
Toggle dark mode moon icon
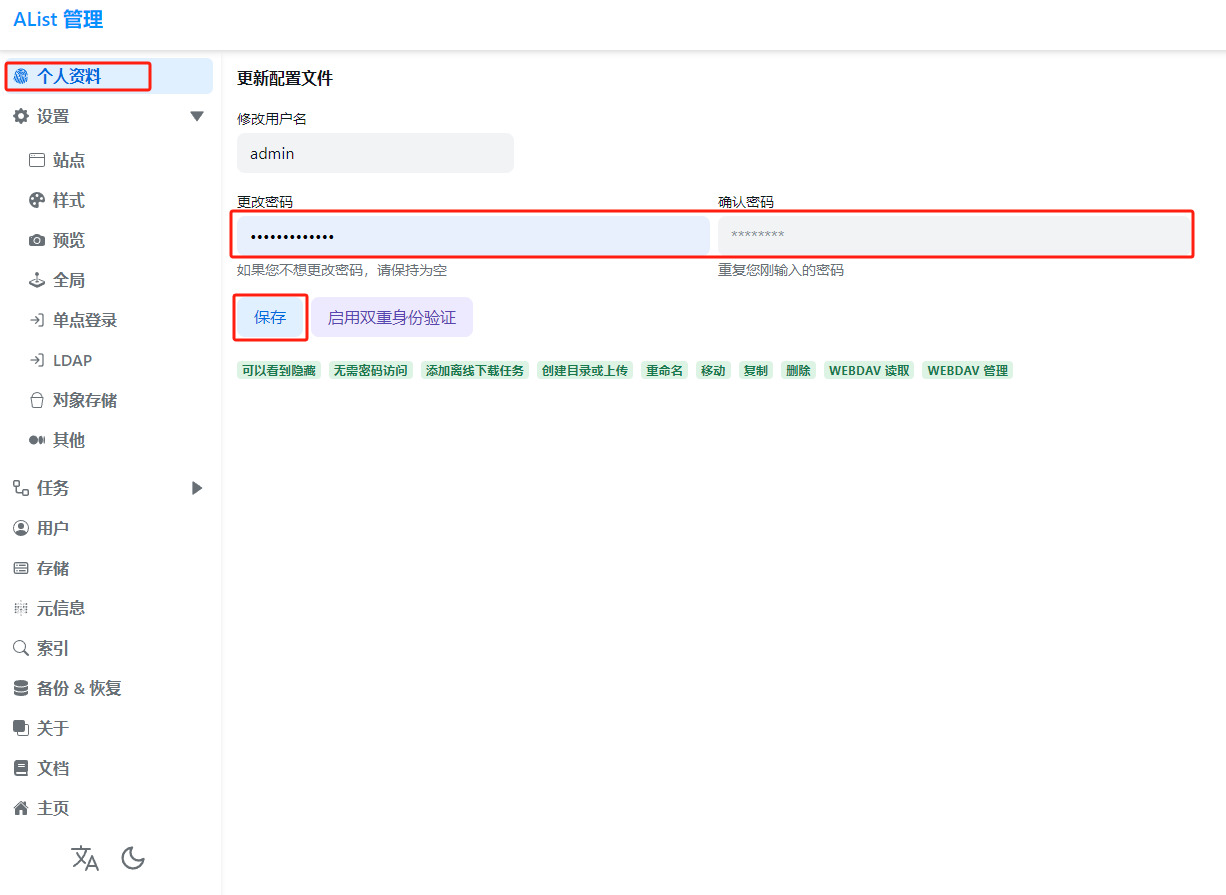[133, 858]
